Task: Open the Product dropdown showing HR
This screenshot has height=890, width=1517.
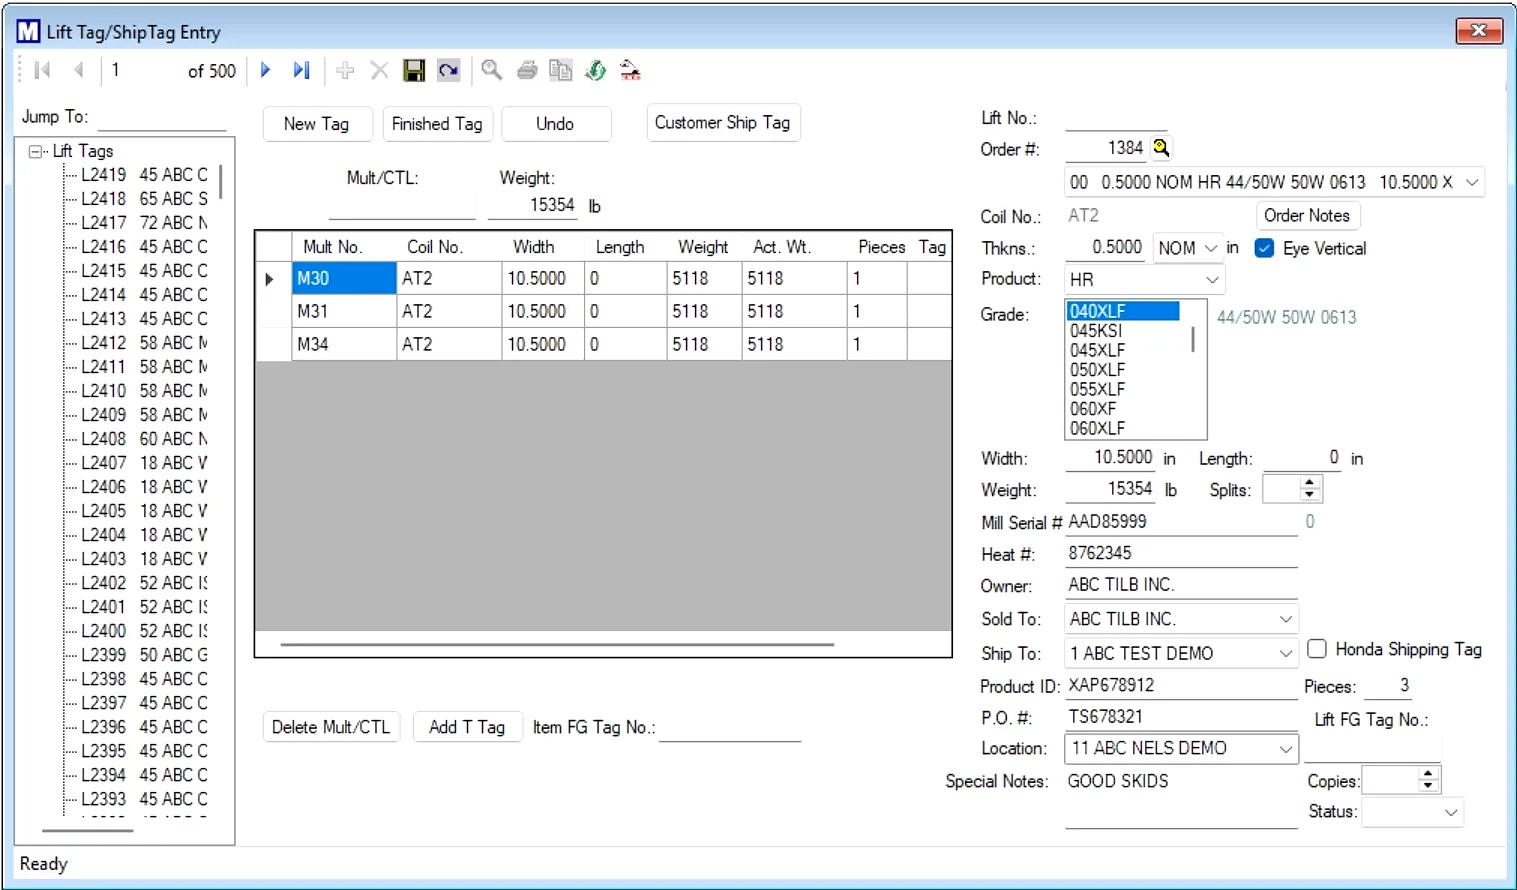Action: [1212, 280]
